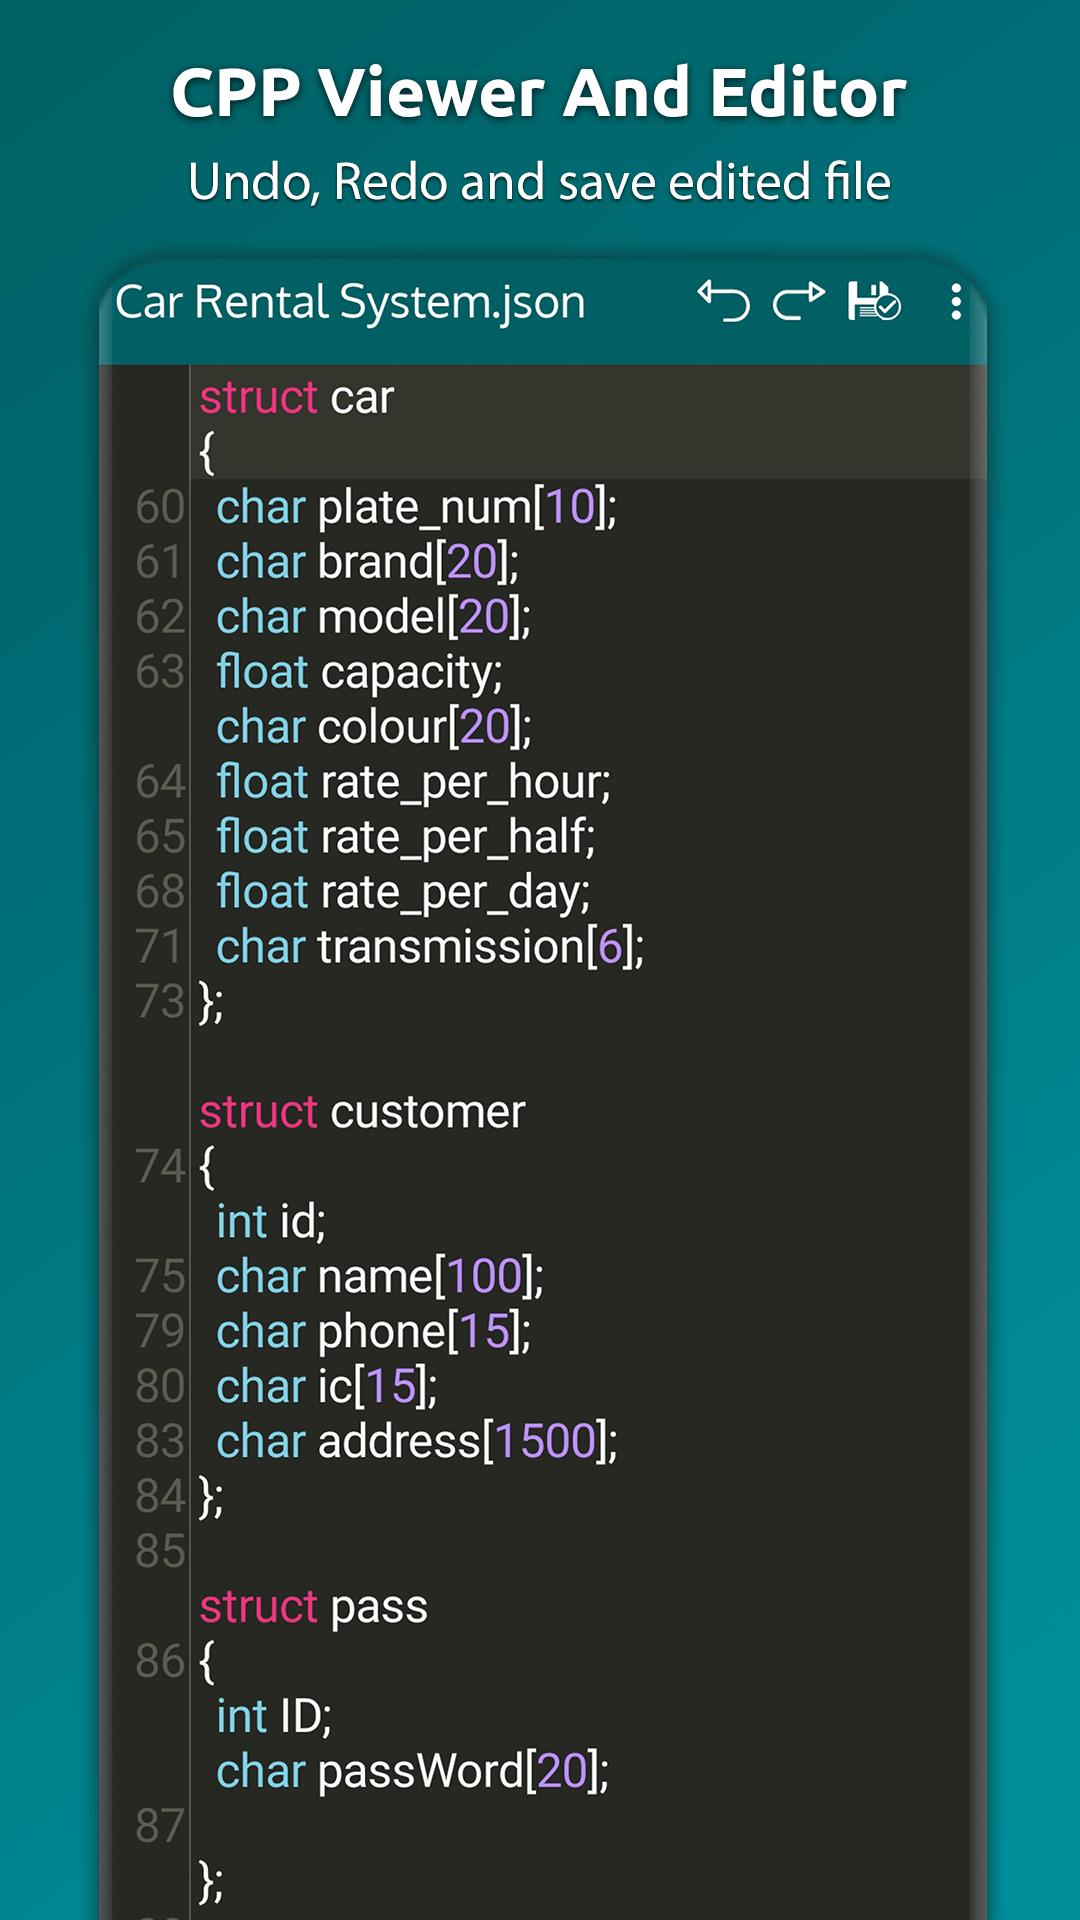
Task: Place cursor on 'struct customer' line
Action: coord(362,1112)
